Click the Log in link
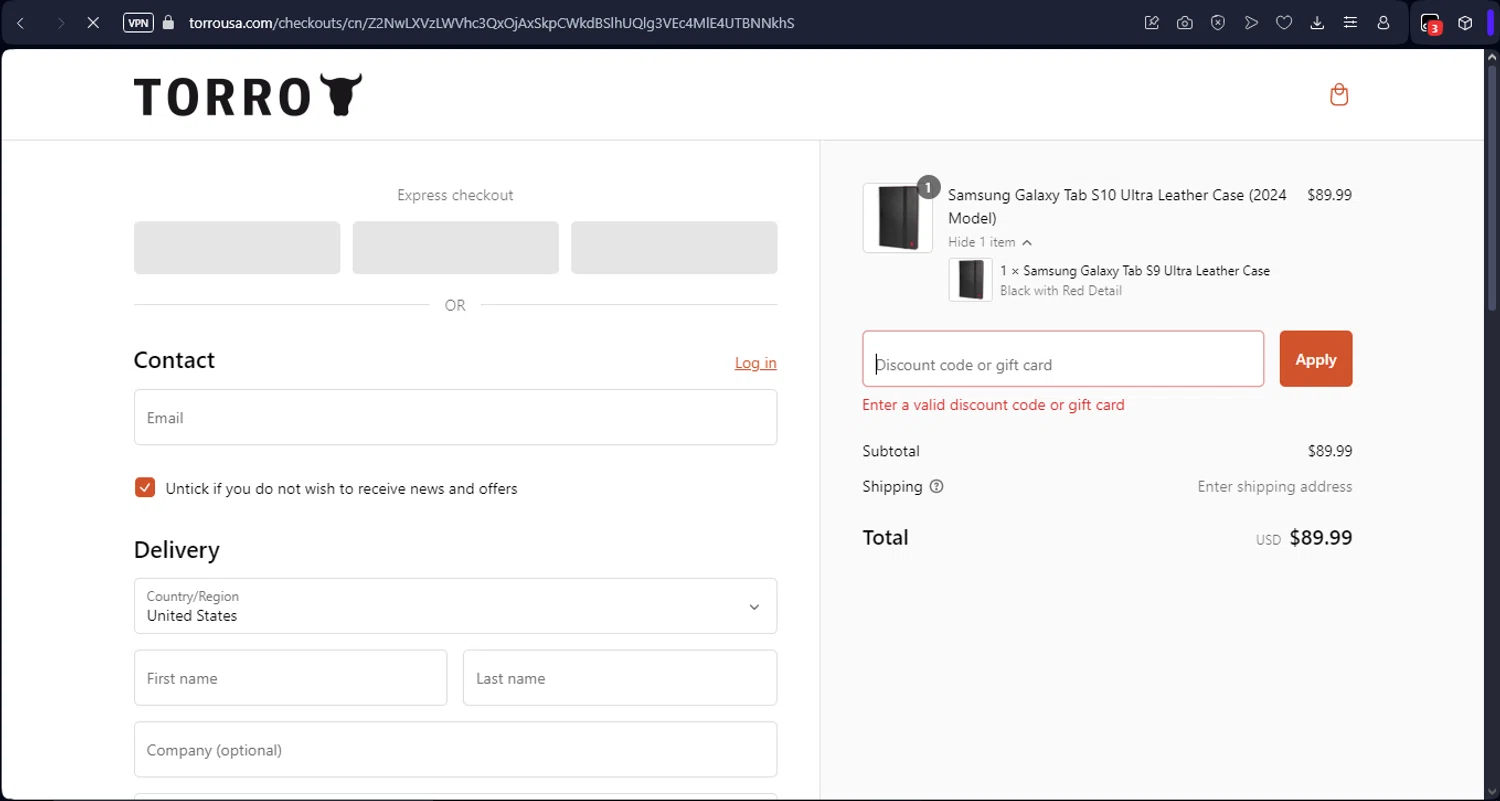1500x801 pixels. 756,363
